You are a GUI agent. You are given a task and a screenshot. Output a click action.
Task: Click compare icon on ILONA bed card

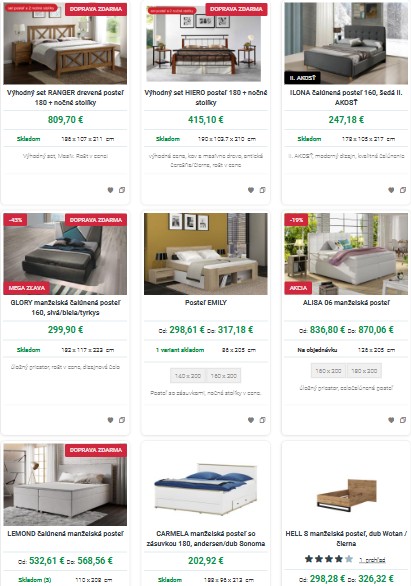click(x=402, y=190)
